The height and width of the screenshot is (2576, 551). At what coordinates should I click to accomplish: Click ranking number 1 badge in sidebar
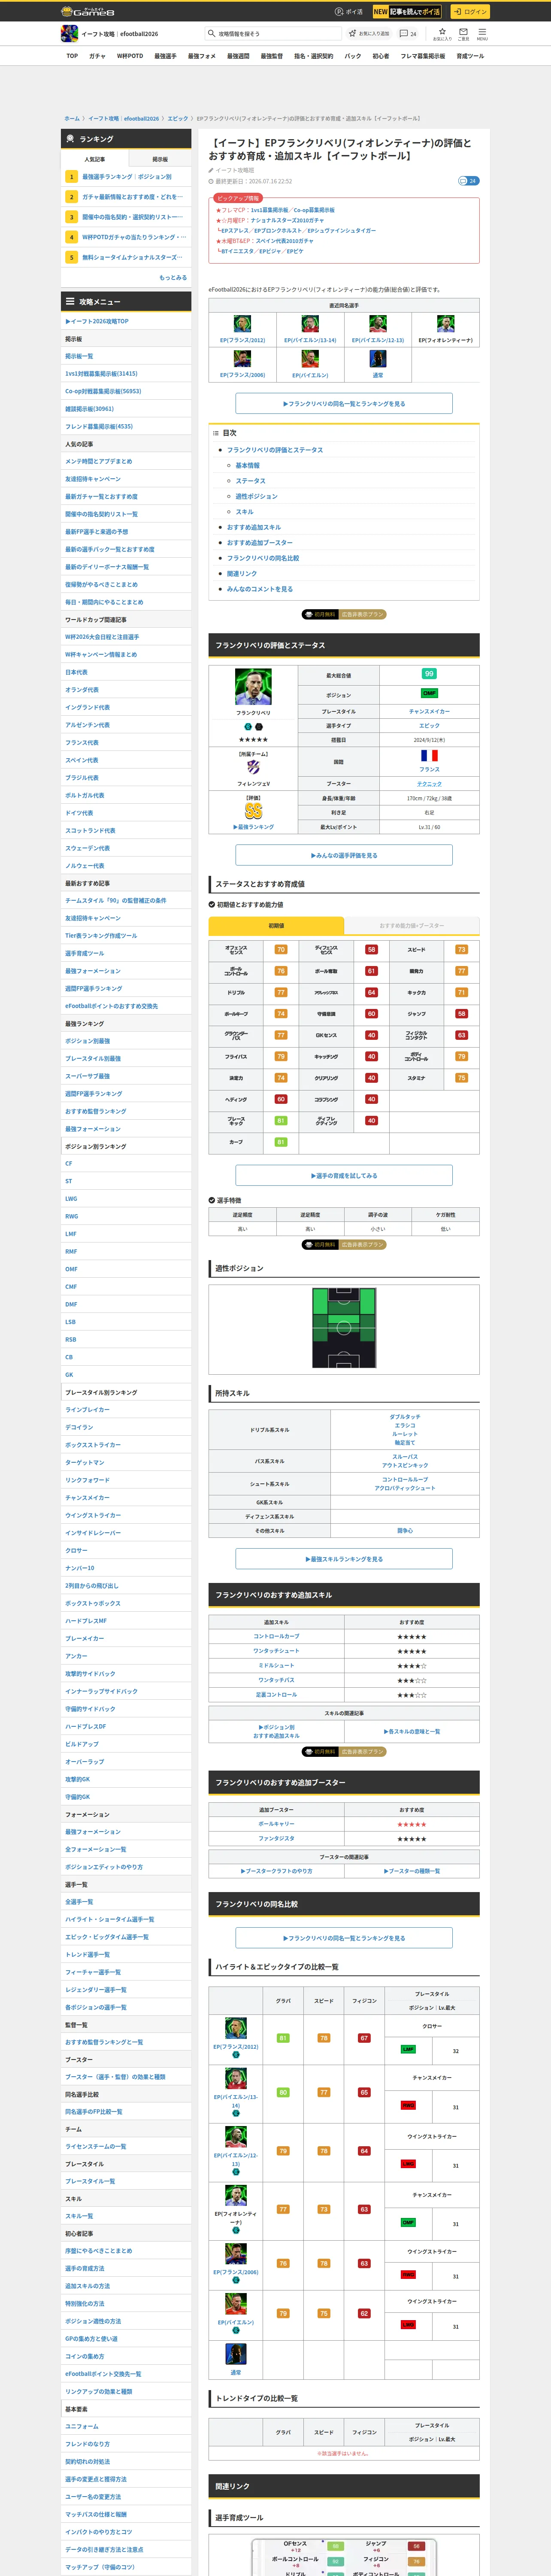tap(71, 177)
